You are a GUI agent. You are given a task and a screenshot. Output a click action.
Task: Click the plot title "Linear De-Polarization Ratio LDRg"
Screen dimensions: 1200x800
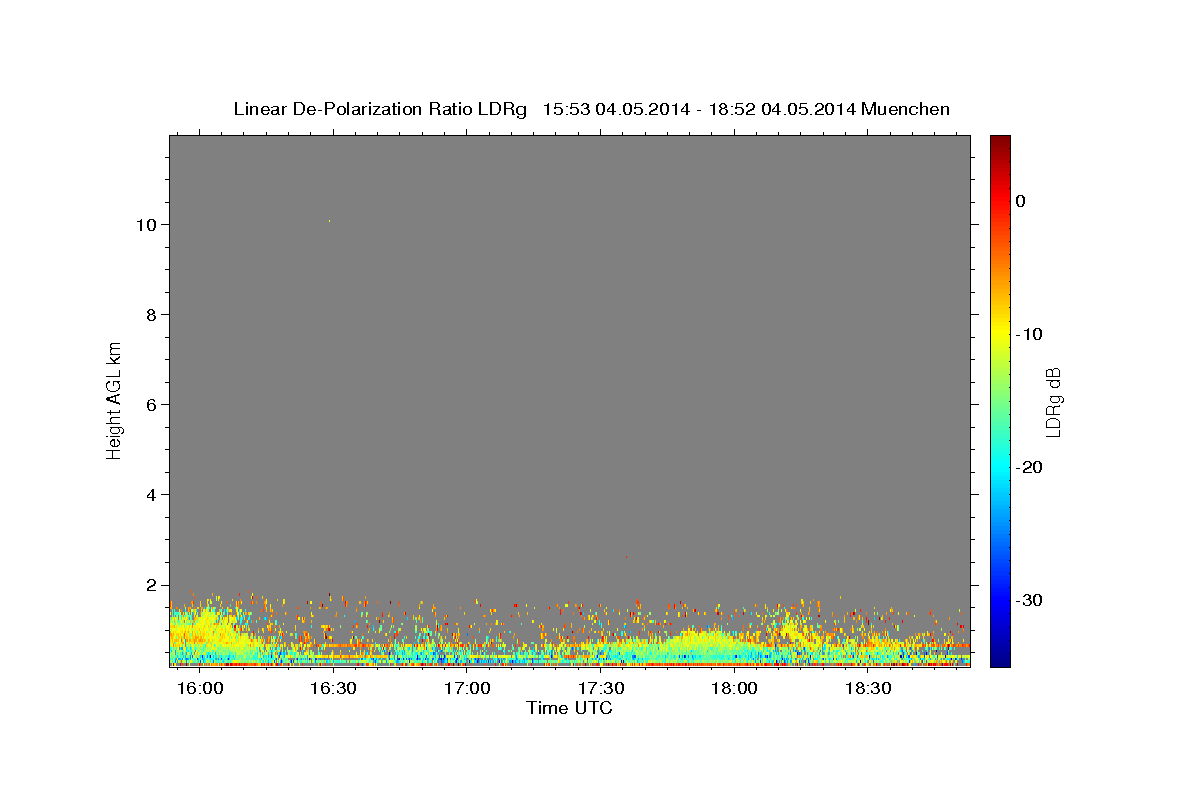click(x=380, y=109)
